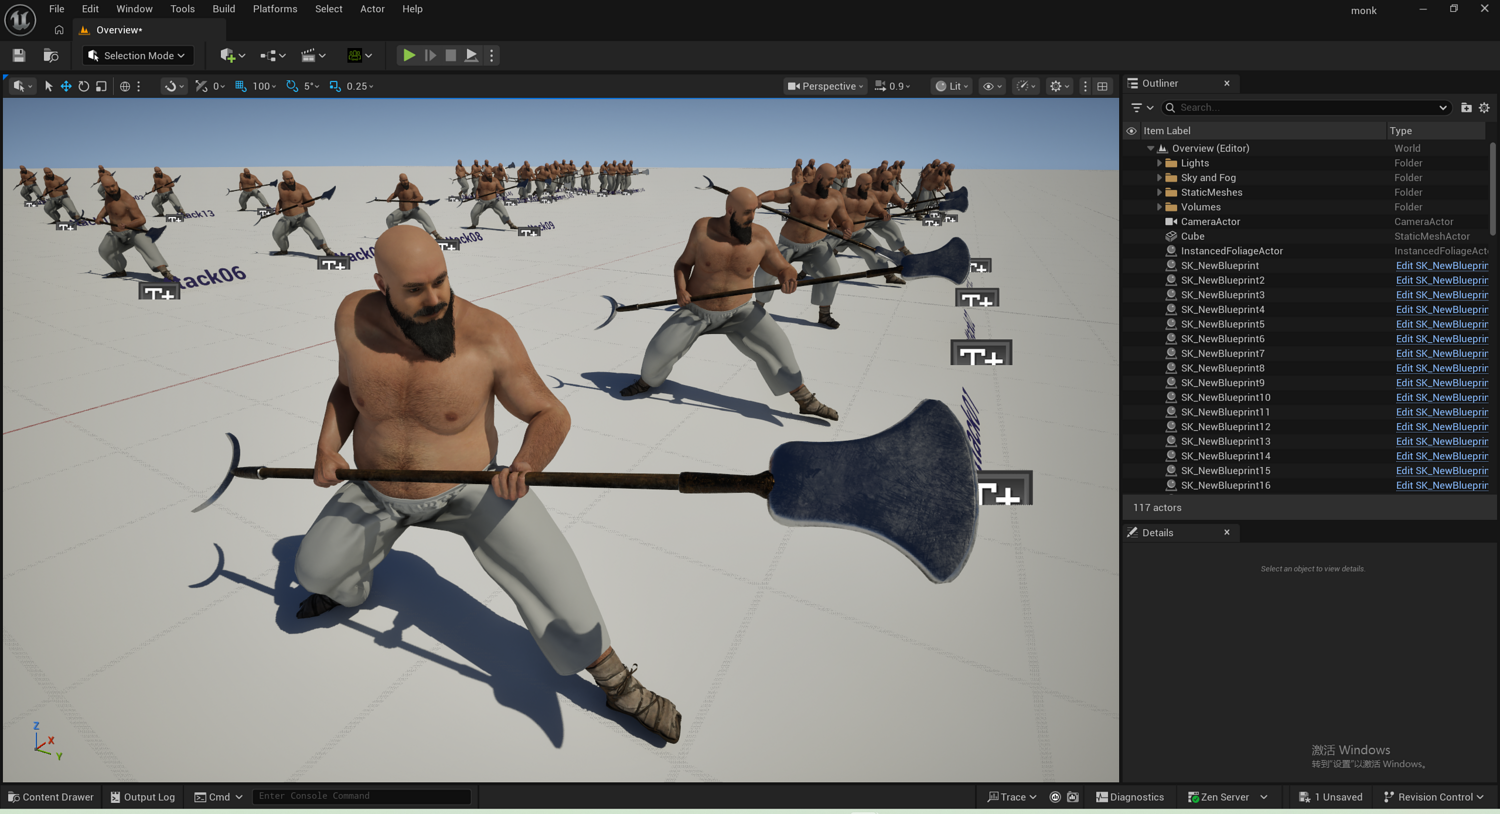Select the InstancedFoliageActor row
The height and width of the screenshot is (814, 1500).
tap(1307, 251)
